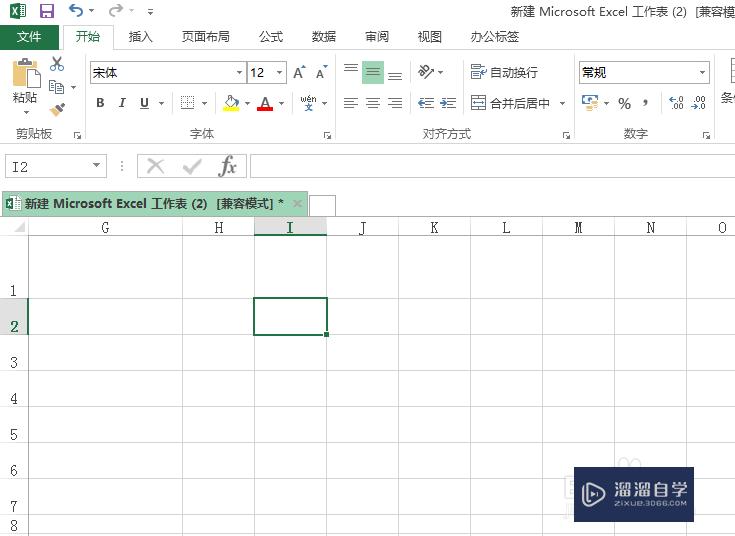
Task: Decrease font size with small A icon
Action: coord(322,73)
